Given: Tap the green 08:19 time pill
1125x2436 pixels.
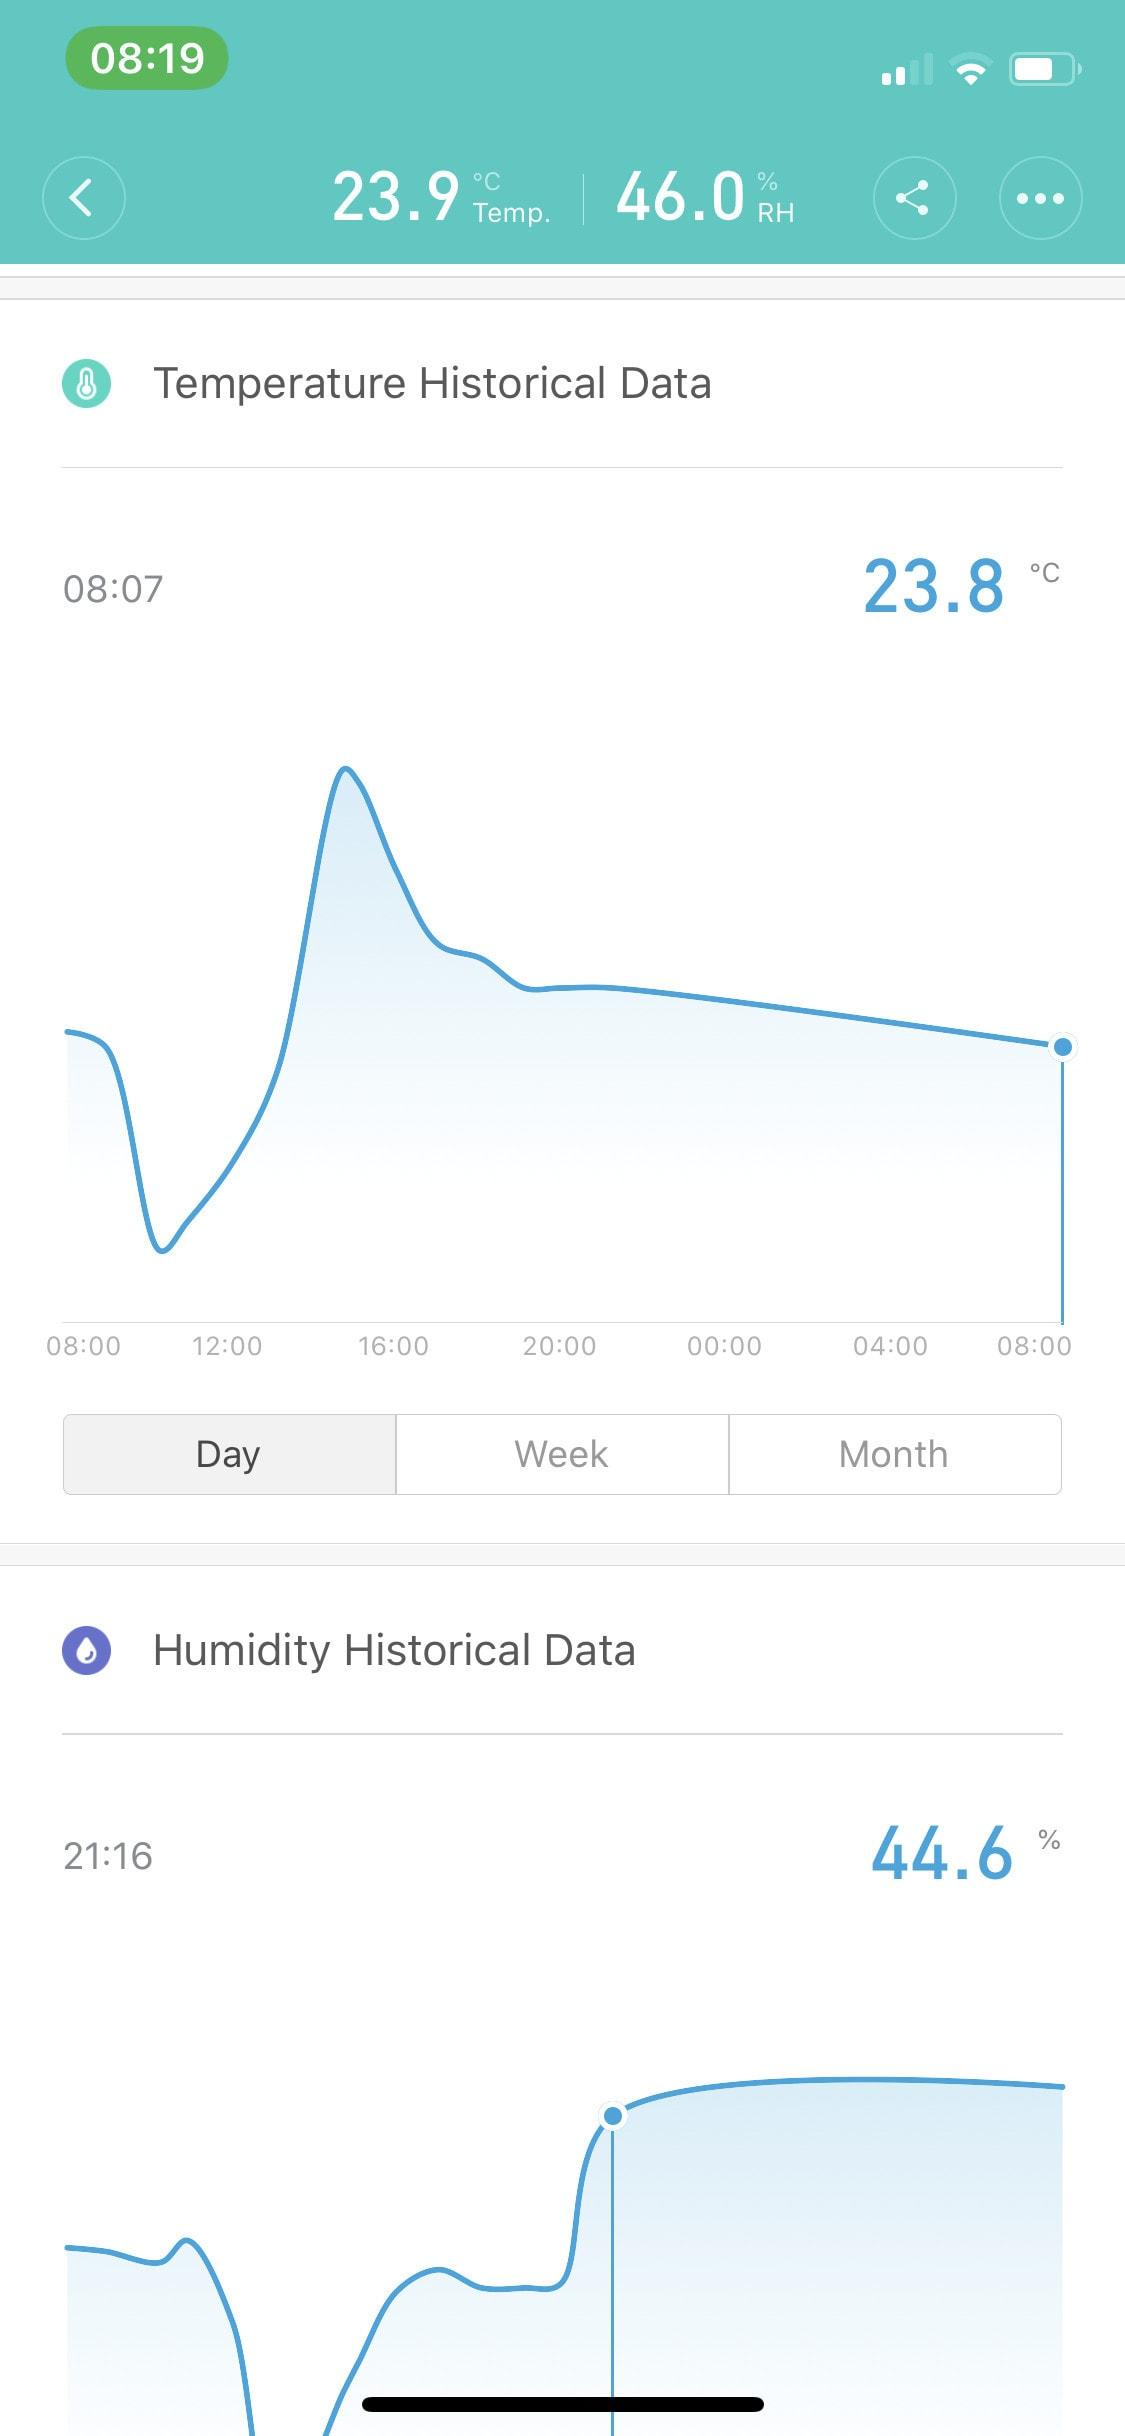Looking at the screenshot, I should pyautogui.click(x=147, y=58).
